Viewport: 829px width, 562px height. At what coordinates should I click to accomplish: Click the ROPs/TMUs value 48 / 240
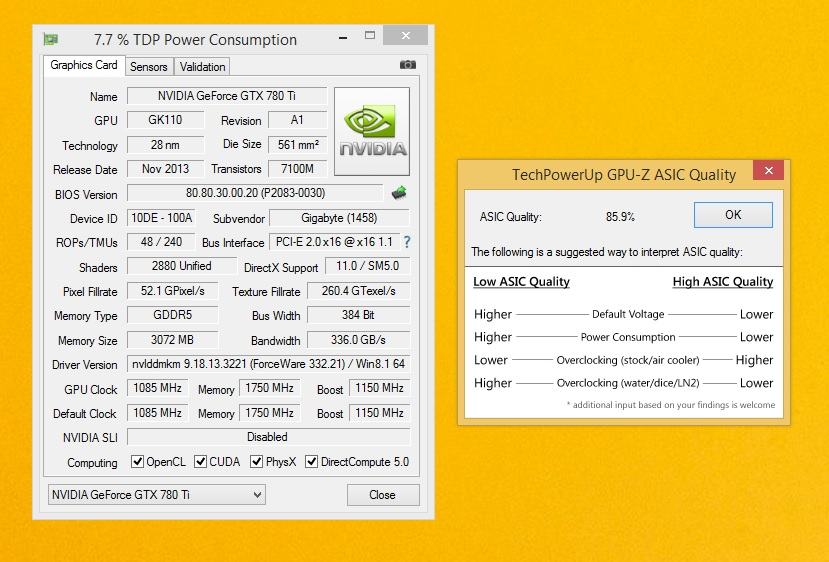click(x=161, y=242)
